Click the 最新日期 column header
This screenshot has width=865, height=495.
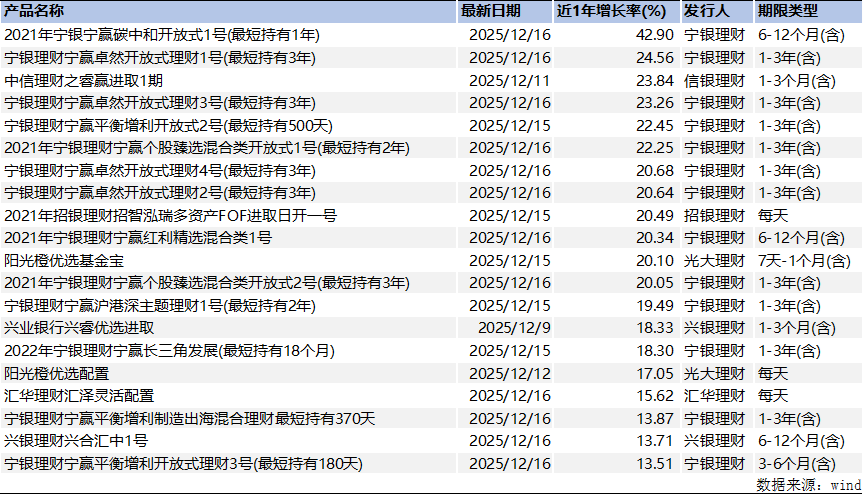[x=490, y=11]
